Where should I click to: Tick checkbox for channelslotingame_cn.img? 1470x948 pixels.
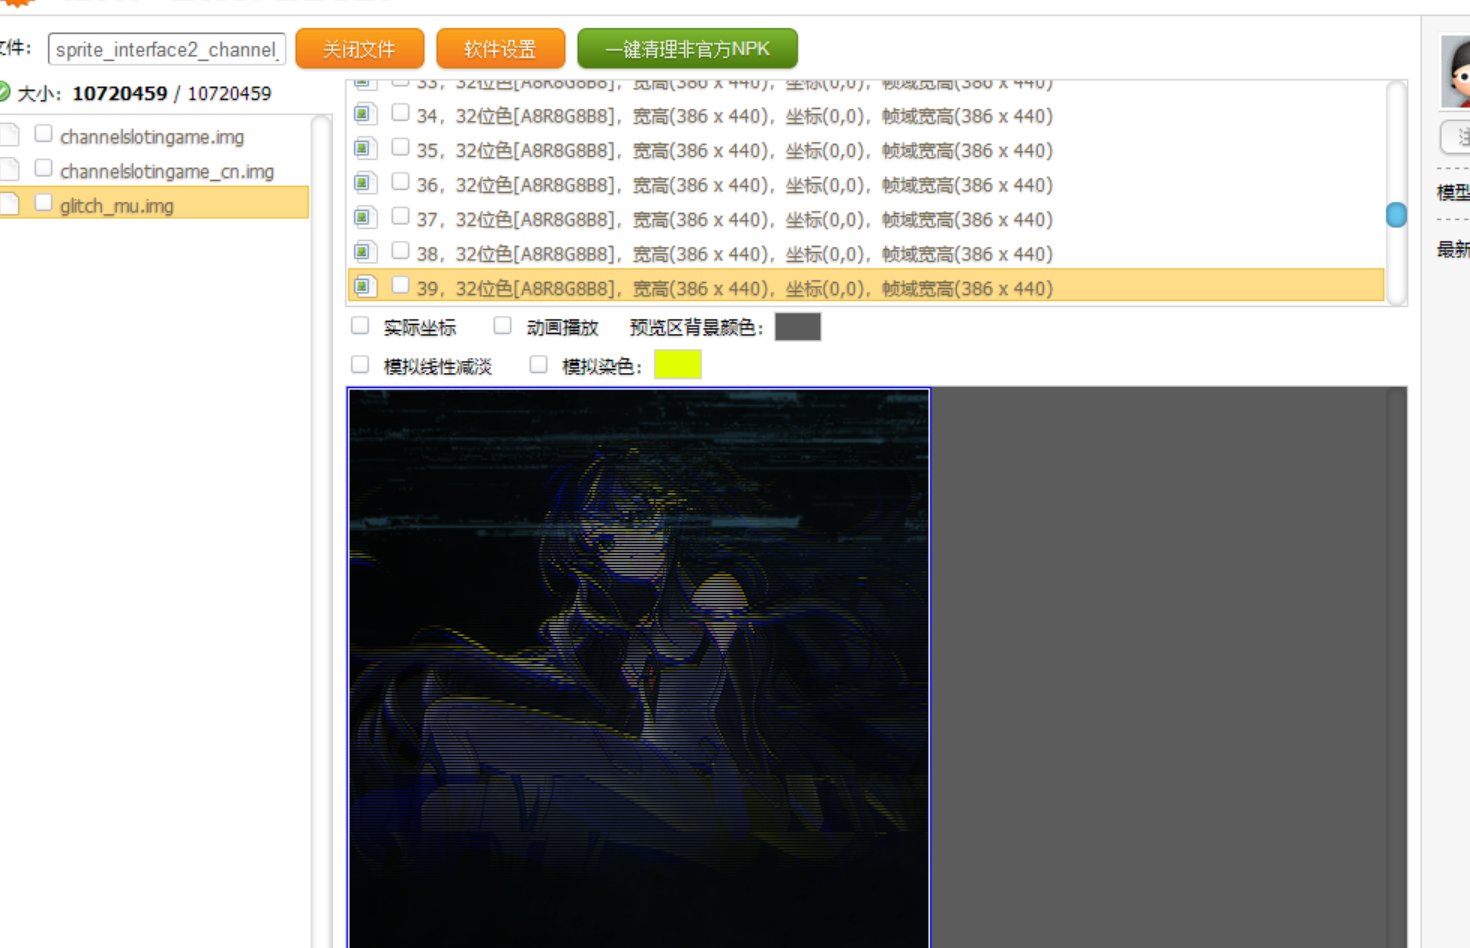coord(43,168)
